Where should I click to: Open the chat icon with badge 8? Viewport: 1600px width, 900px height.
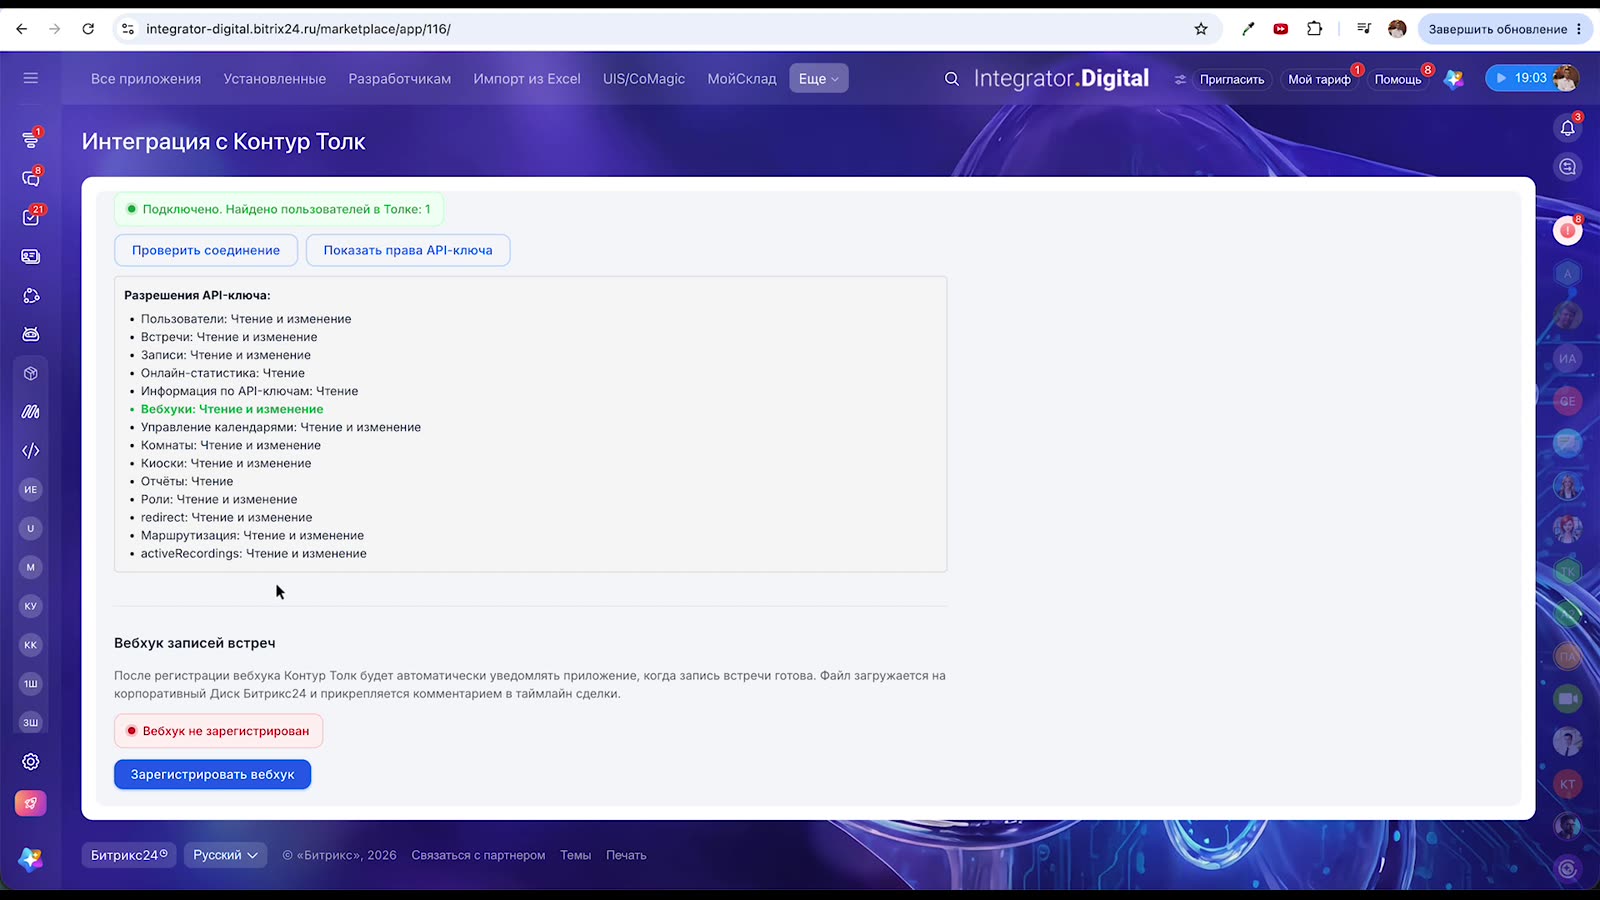click(31, 178)
